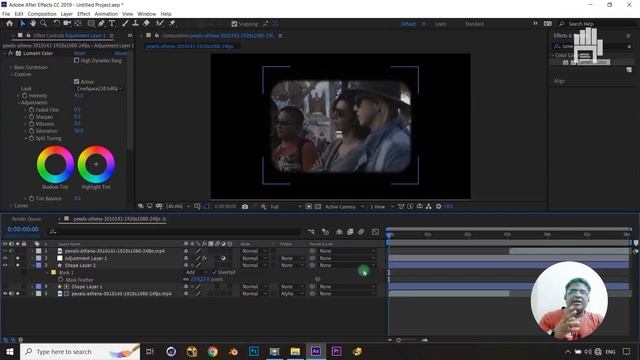640x360 pixels.
Task: Open the Mask 1 mode dropdown showing Add
Action: [x=196, y=272]
